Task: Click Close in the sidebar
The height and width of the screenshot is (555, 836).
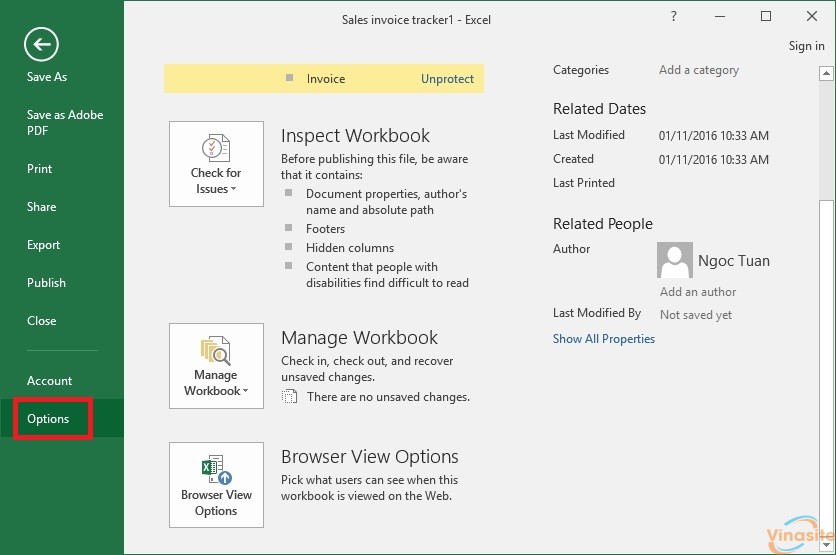Action: click(x=41, y=320)
